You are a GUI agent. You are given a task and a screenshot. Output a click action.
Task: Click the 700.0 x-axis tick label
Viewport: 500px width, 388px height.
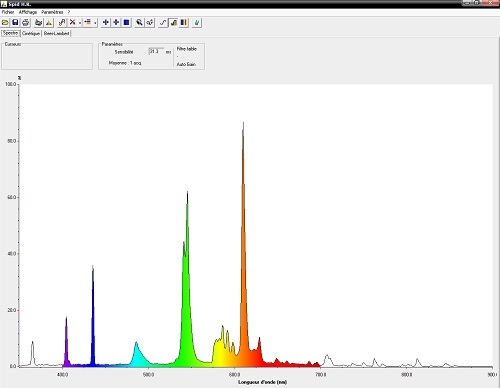click(x=320, y=375)
